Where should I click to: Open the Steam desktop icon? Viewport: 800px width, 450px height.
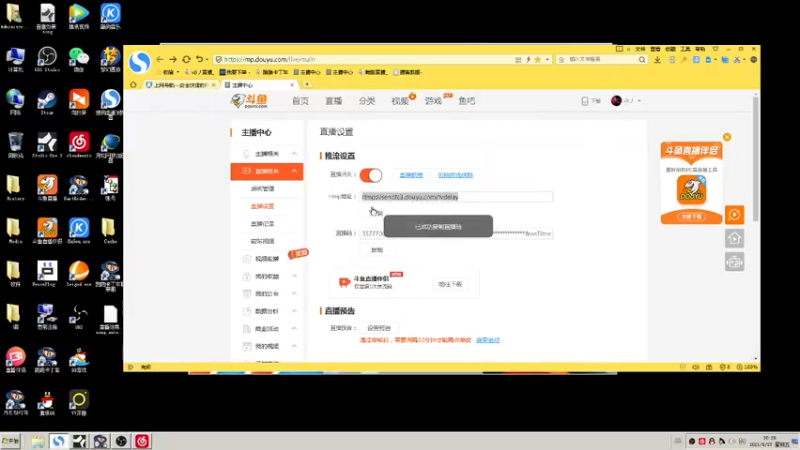(47, 102)
